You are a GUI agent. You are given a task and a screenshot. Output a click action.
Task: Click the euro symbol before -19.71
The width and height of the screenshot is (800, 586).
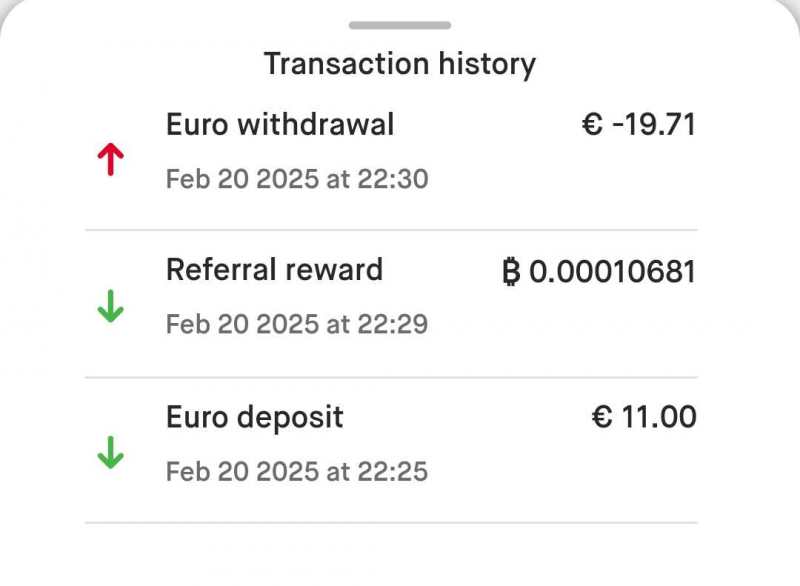pos(592,125)
